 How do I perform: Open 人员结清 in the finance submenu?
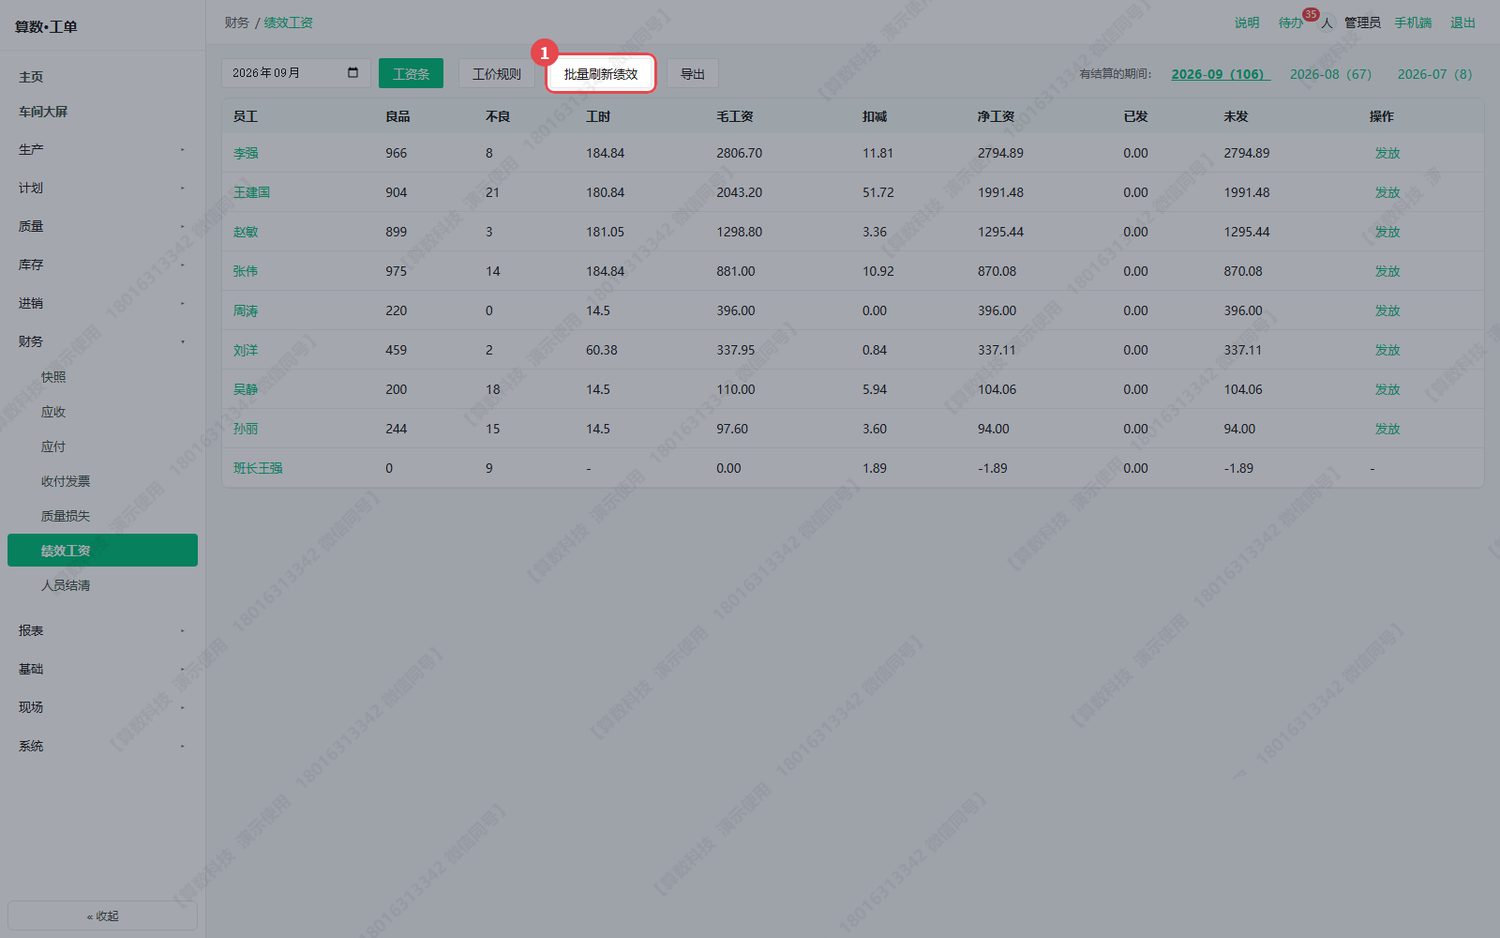click(x=102, y=585)
